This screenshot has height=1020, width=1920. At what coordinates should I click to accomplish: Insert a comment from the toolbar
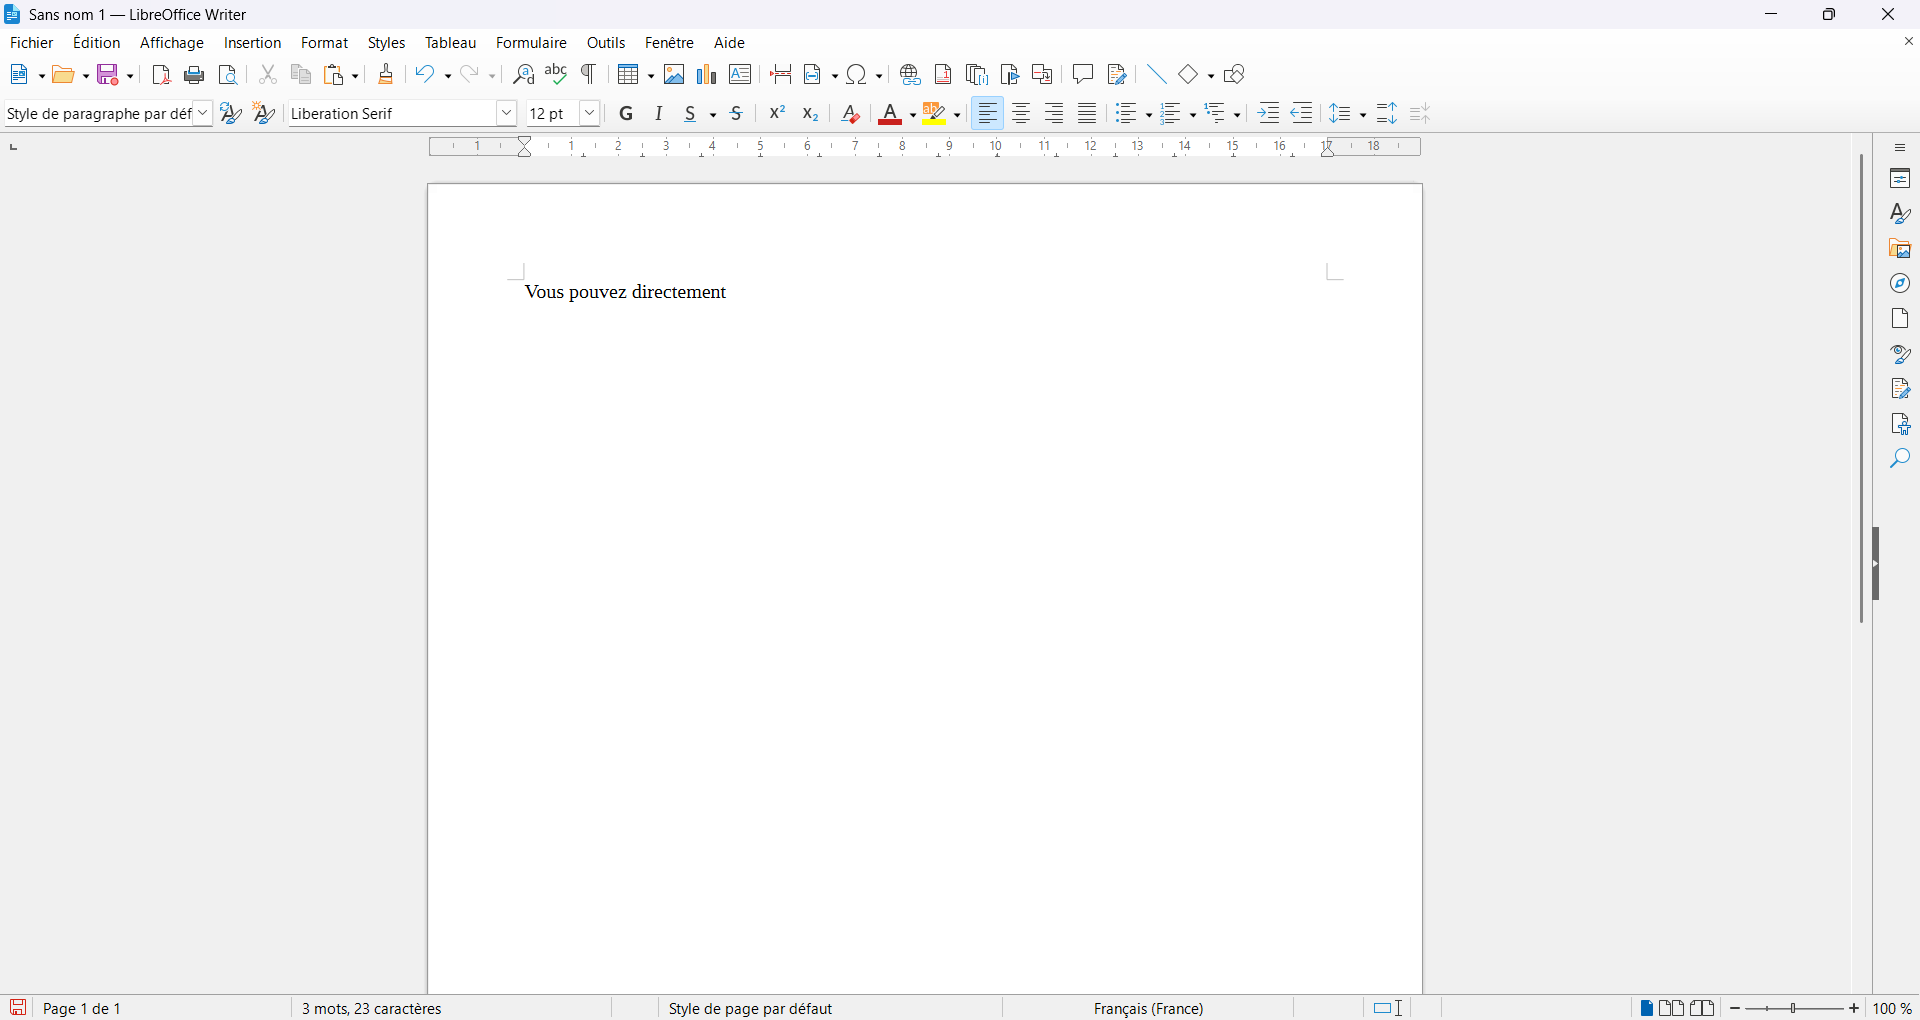1083,75
